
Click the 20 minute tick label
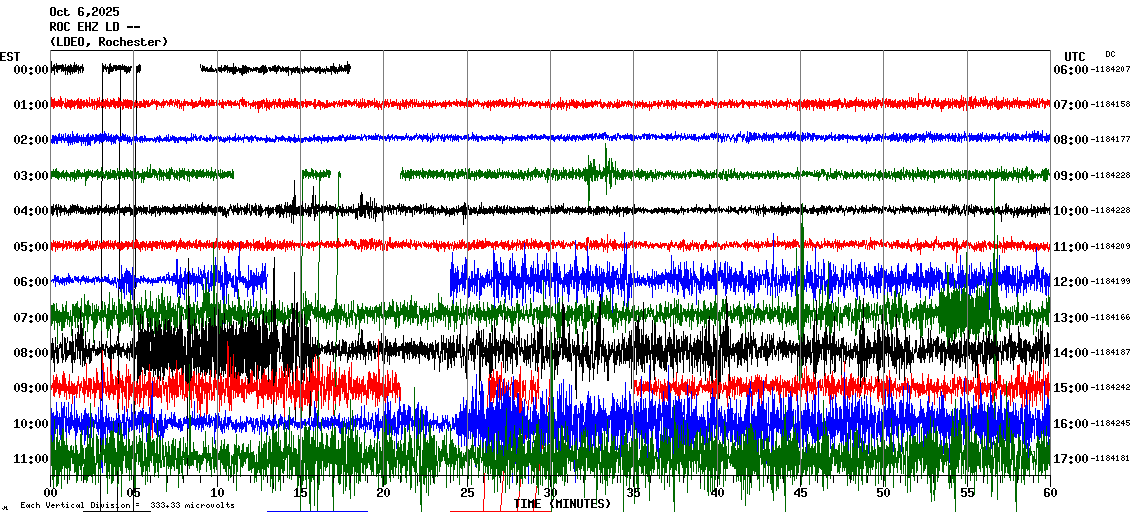(x=384, y=493)
